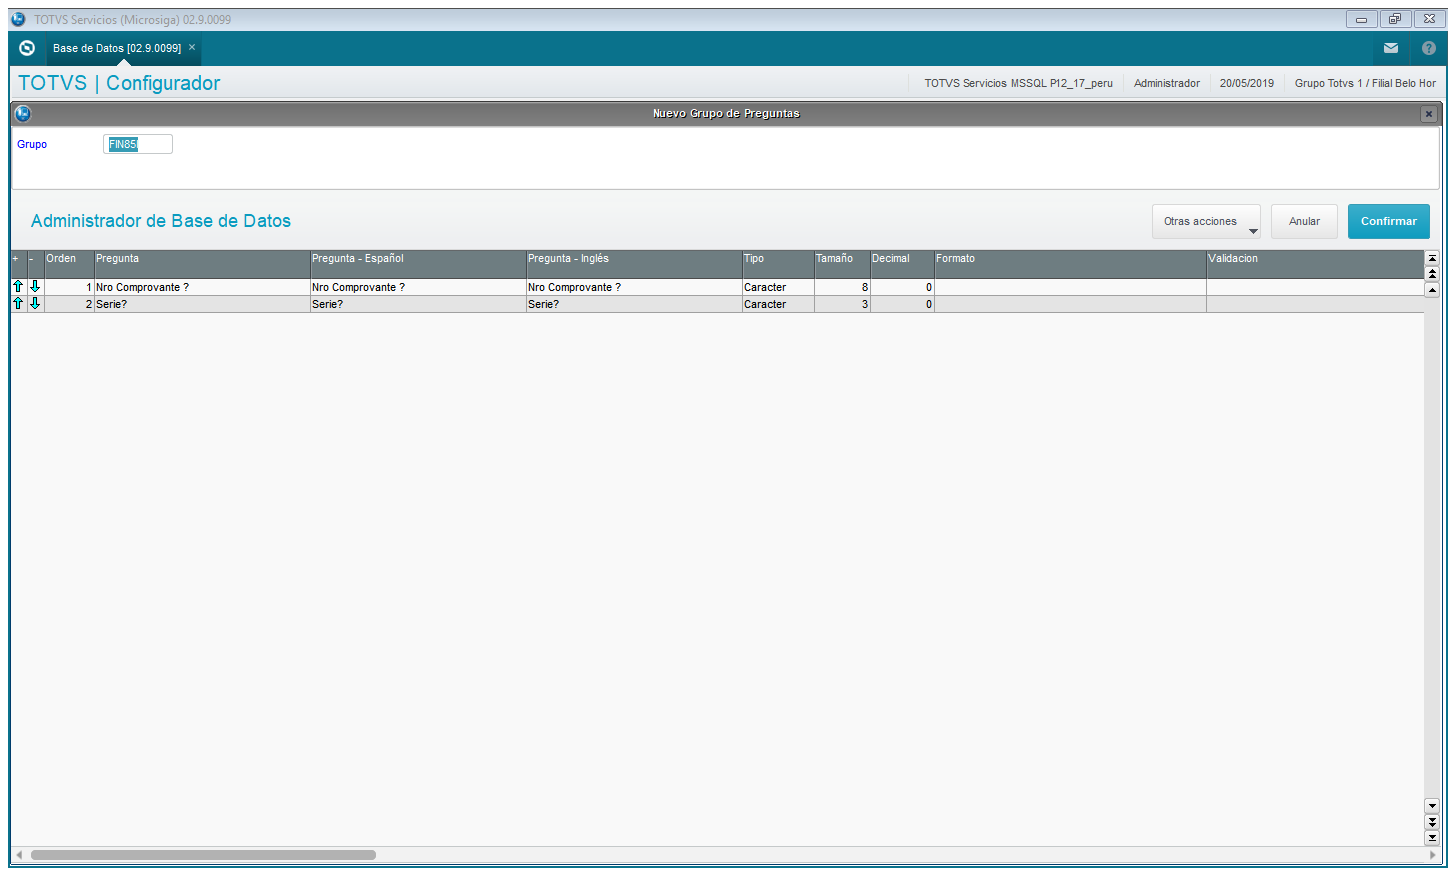Click 'Grupo Totvs 1 / Filial Belo Hor' text

(x=1365, y=83)
